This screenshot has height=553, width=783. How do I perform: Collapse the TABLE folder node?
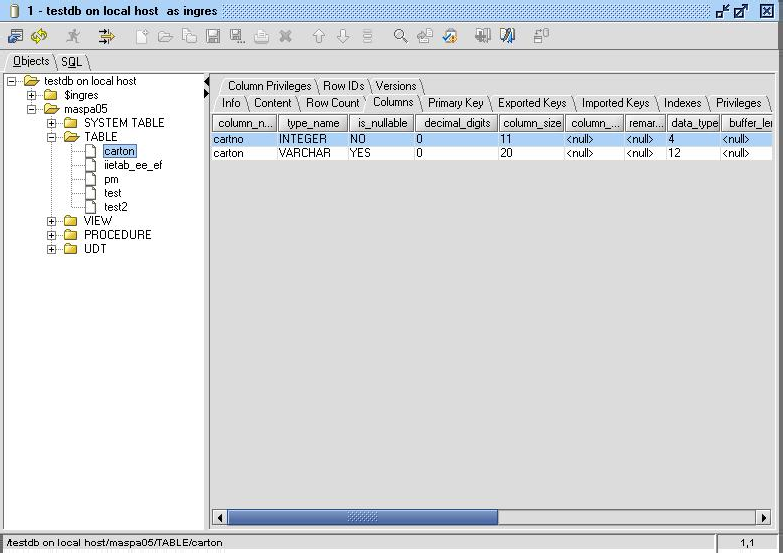point(51,137)
